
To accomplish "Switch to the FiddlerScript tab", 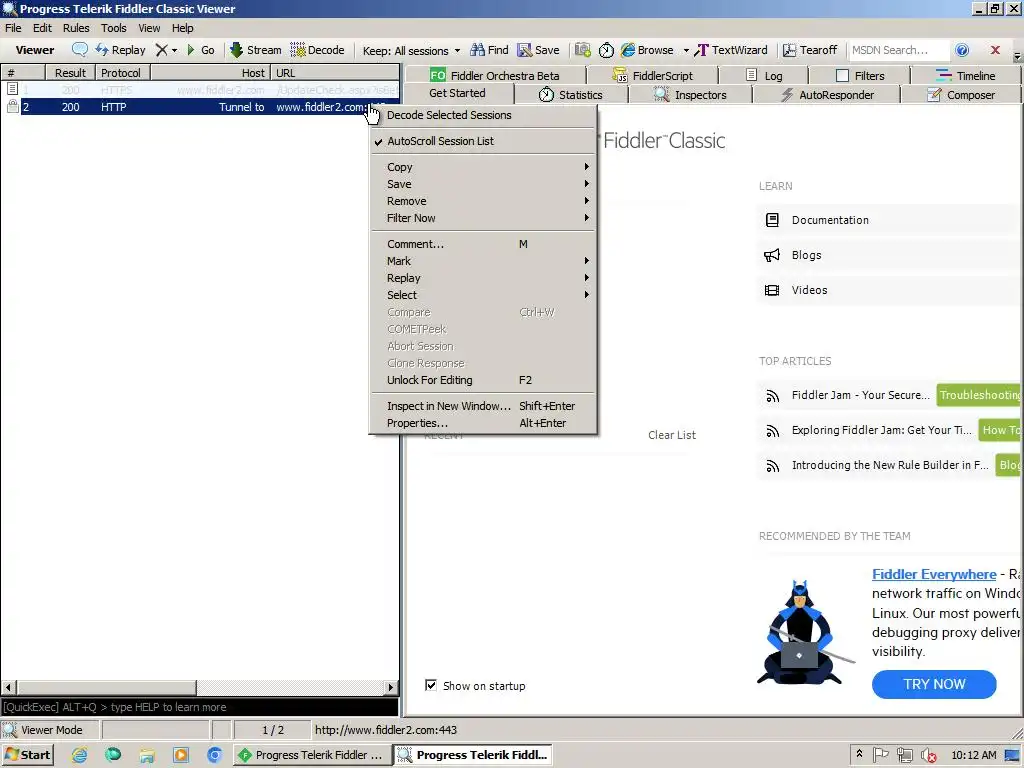I will tap(652, 75).
